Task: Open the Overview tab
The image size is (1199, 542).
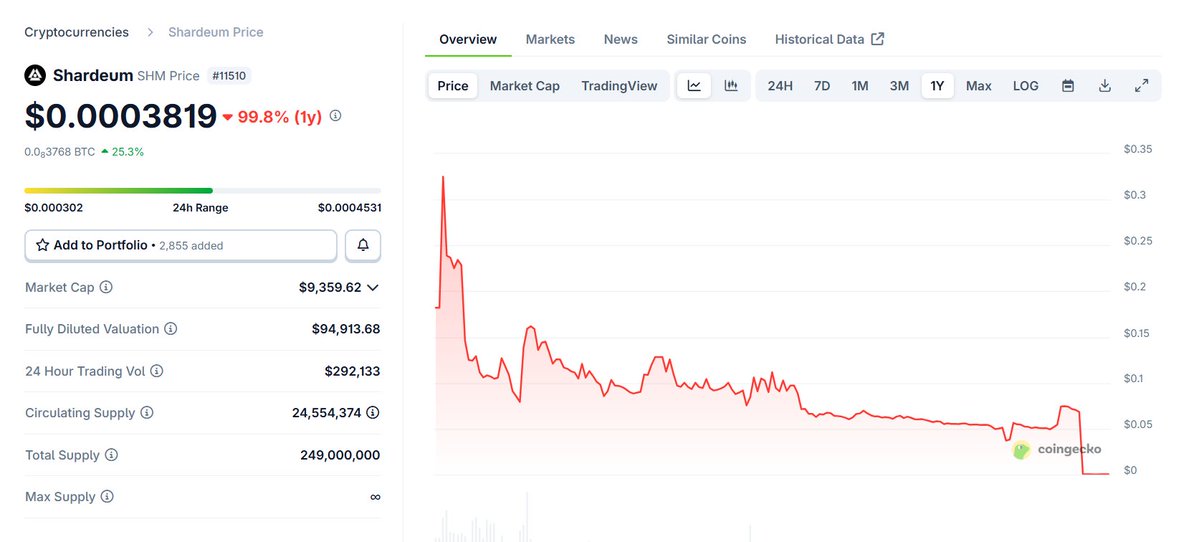Action: (468, 39)
